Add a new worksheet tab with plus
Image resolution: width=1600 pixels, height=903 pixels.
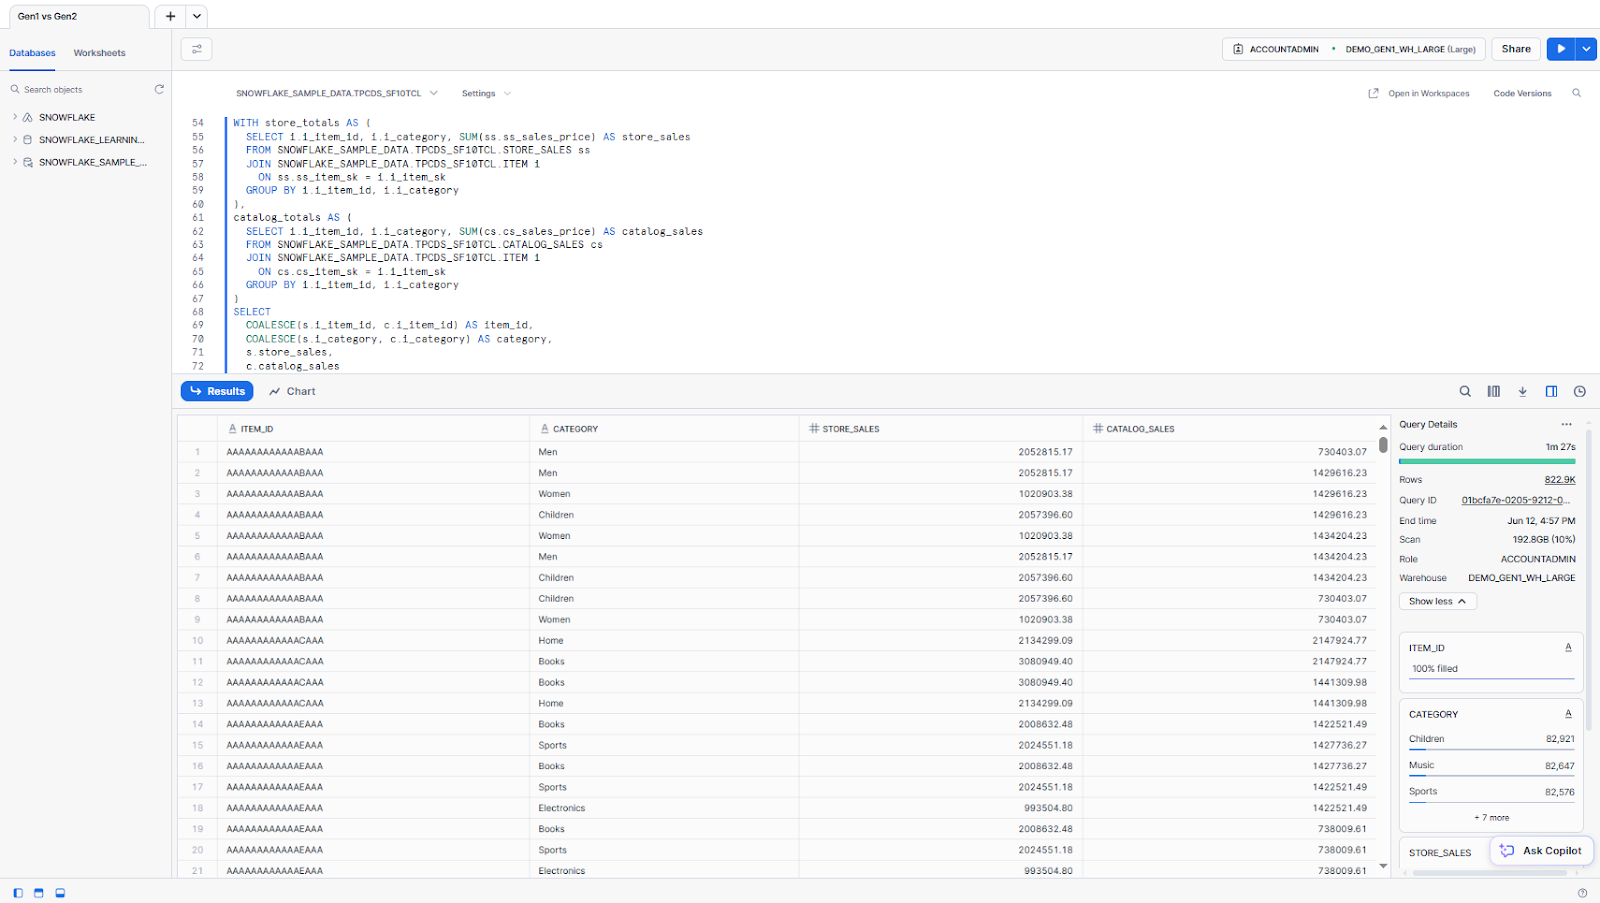coord(170,16)
